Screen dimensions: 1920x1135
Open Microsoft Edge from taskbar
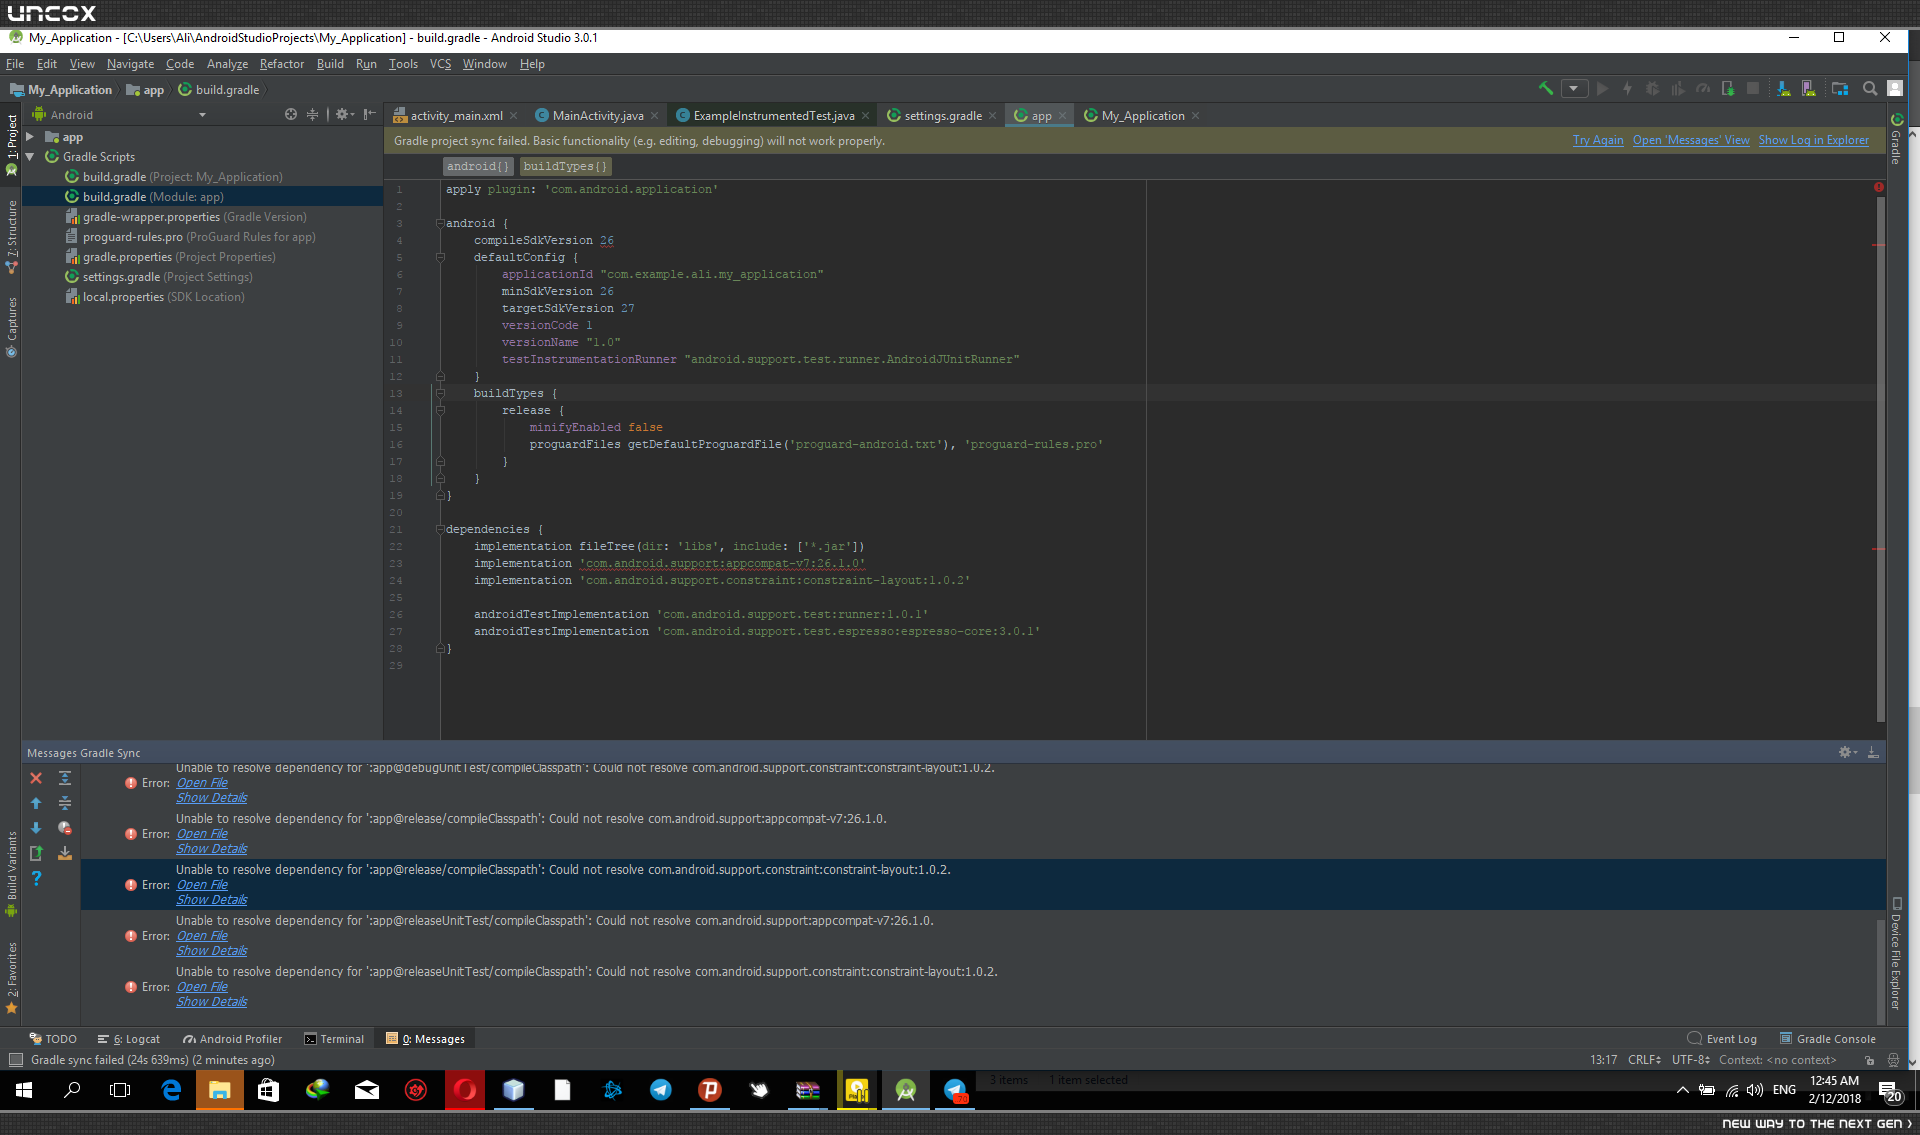click(171, 1090)
